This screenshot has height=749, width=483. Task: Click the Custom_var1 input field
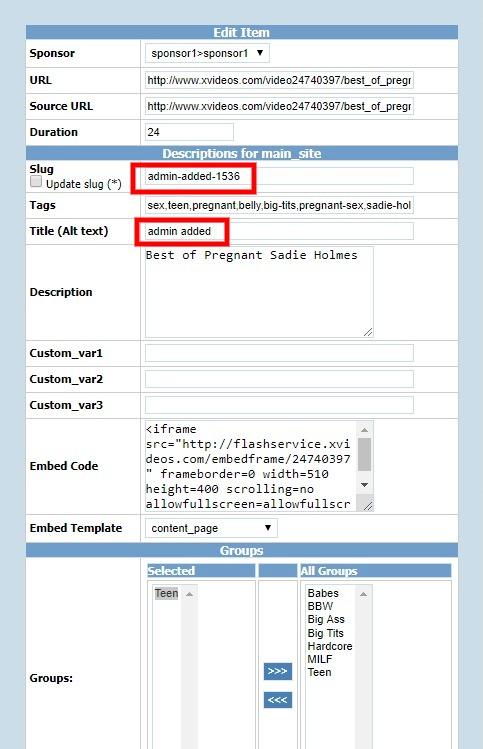pos(279,353)
